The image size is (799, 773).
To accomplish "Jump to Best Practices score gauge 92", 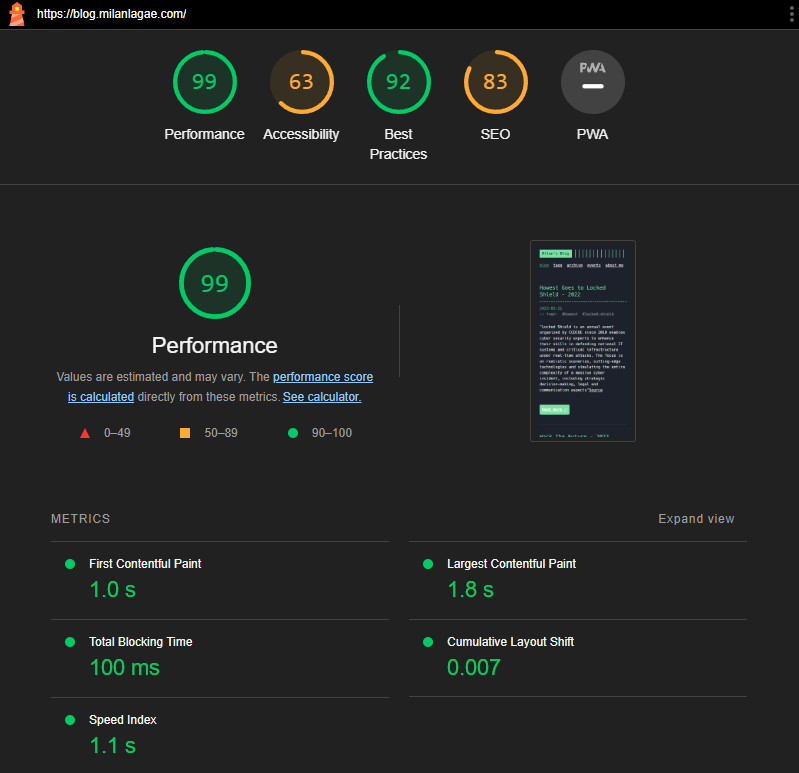I will pos(398,82).
